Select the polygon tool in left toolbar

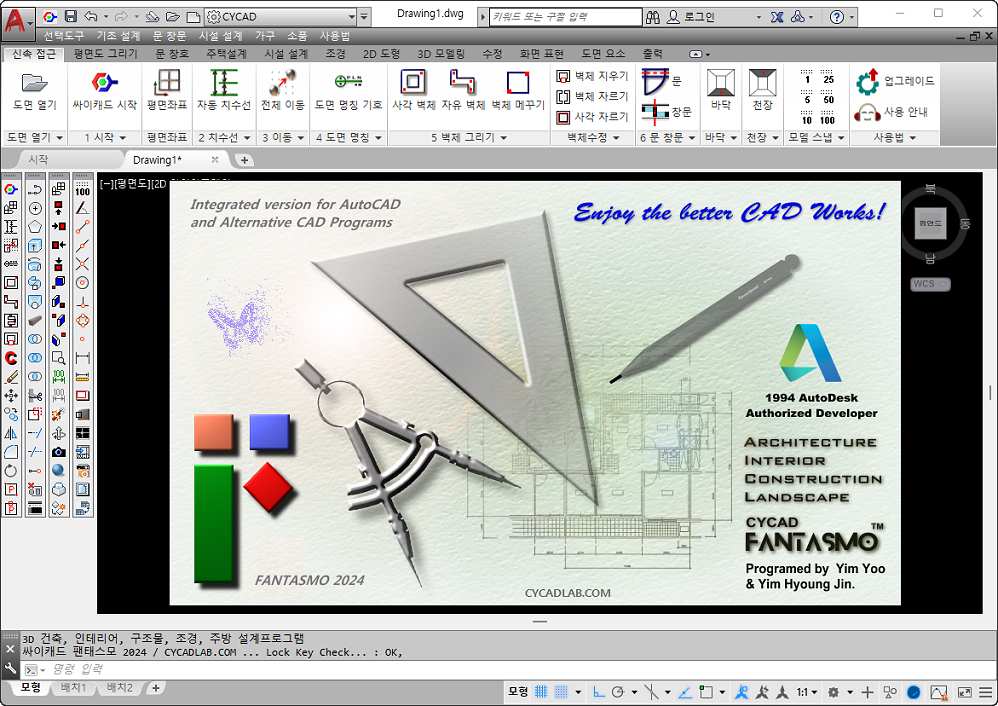point(35,227)
